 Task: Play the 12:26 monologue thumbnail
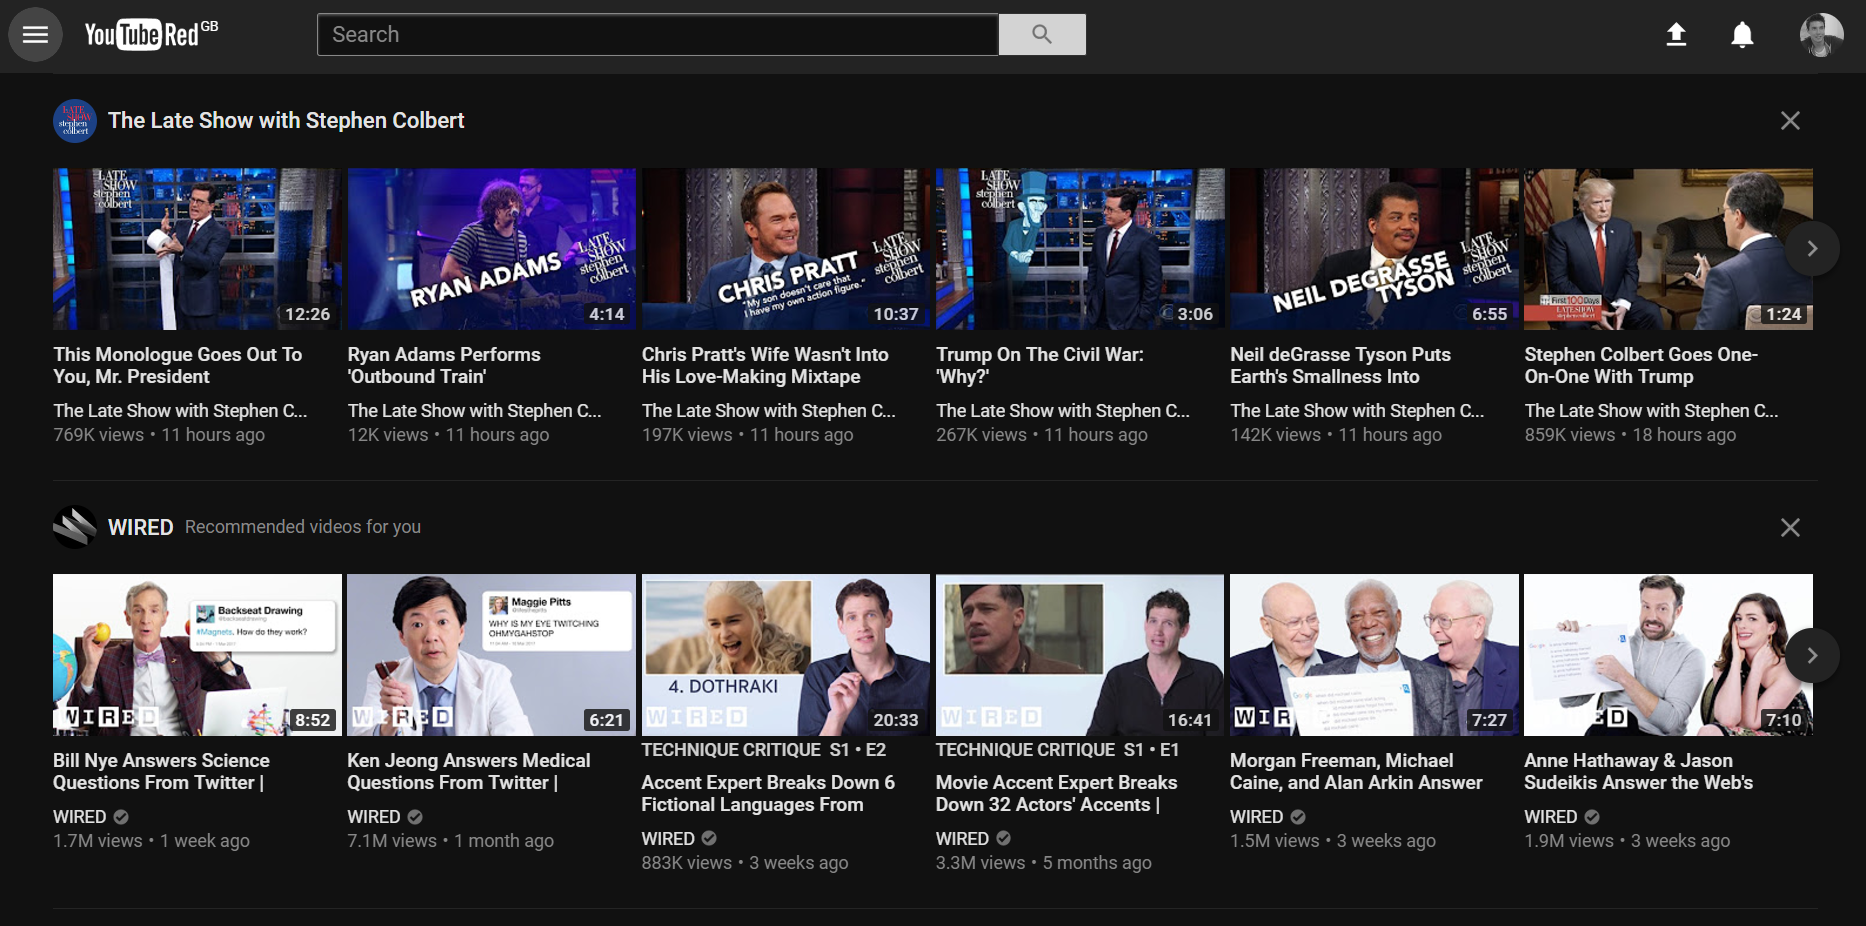tap(197, 249)
